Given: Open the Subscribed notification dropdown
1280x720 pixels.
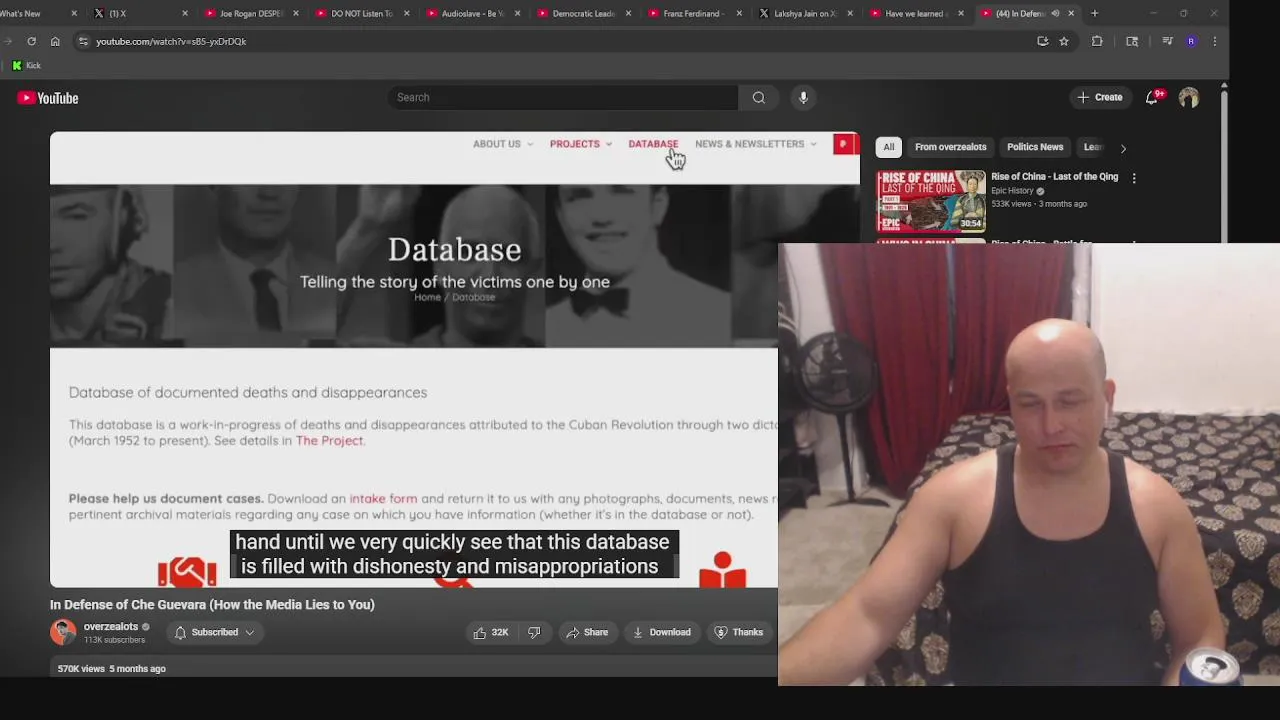Looking at the screenshot, I should [x=214, y=632].
